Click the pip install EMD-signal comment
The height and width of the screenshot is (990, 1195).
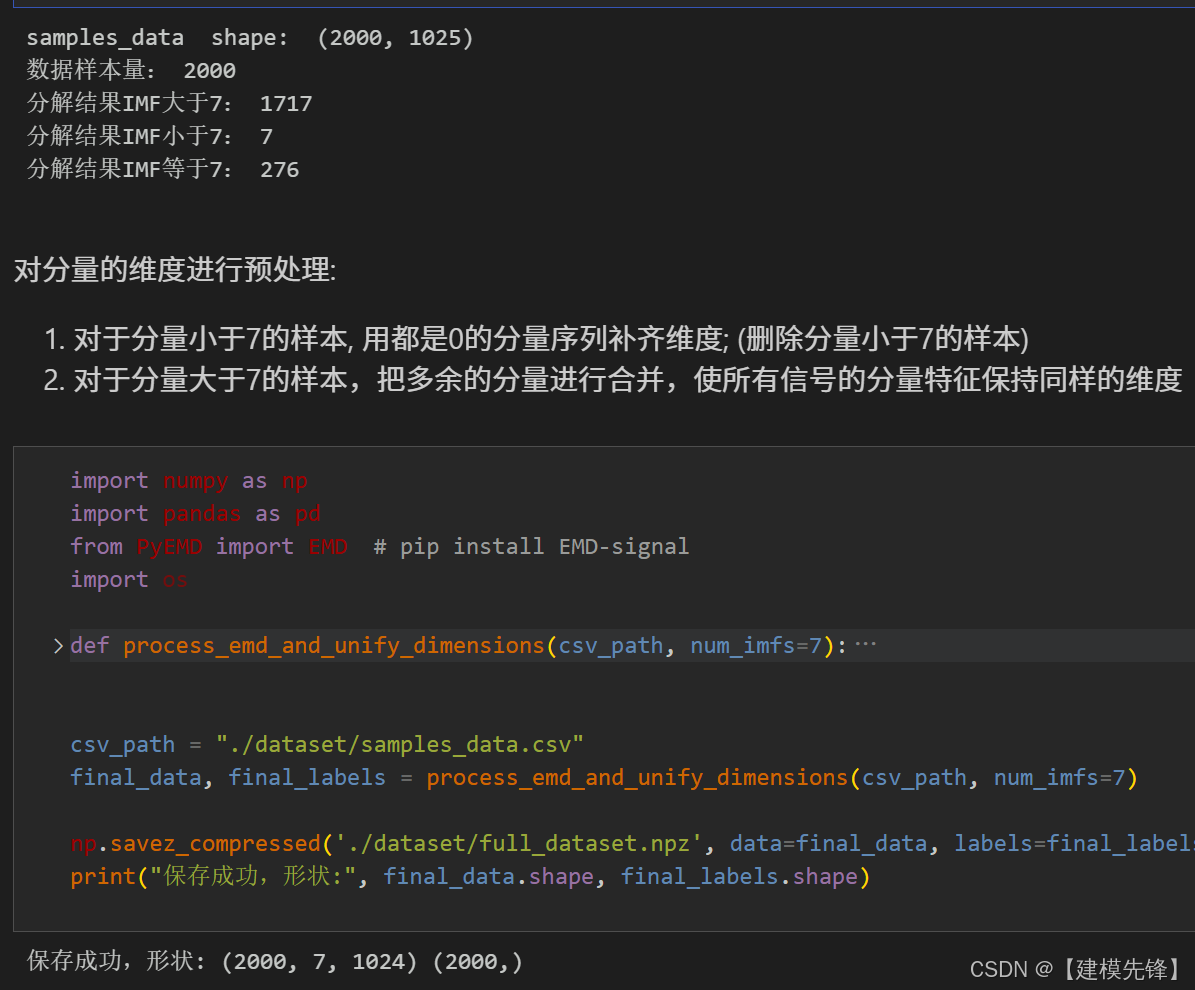(x=531, y=546)
